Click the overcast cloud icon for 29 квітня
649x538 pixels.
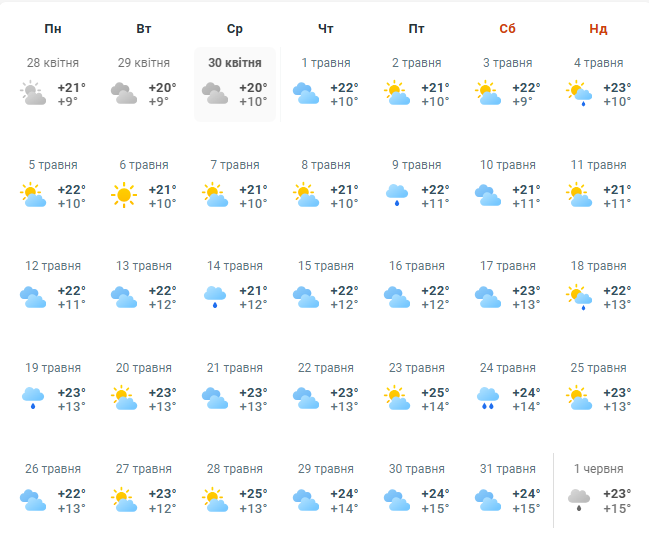(124, 94)
